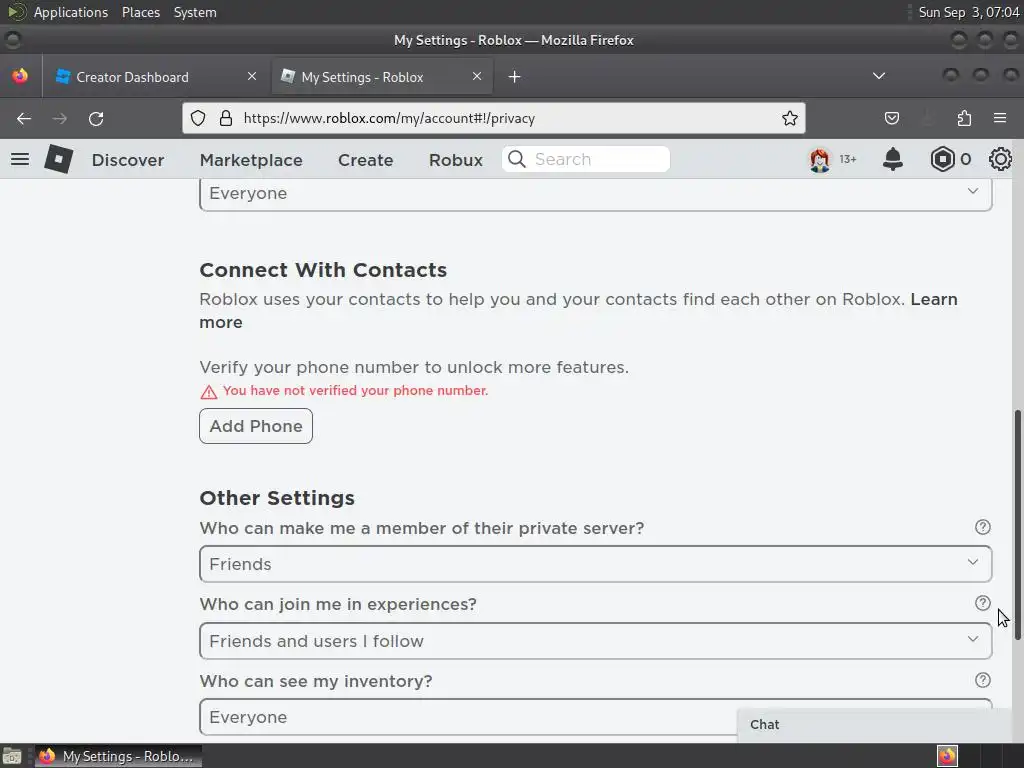Close the My Settings - Roblox tab
1024x768 pixels.
[x=477, y=76]
